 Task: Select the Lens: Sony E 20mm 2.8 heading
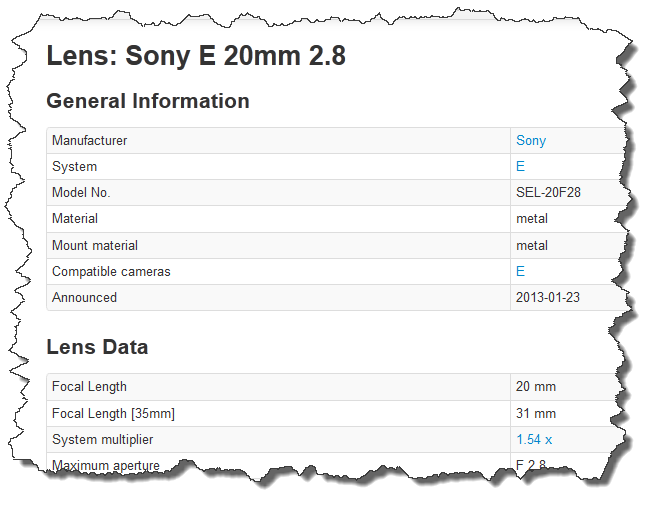click(x=196, y=55)
